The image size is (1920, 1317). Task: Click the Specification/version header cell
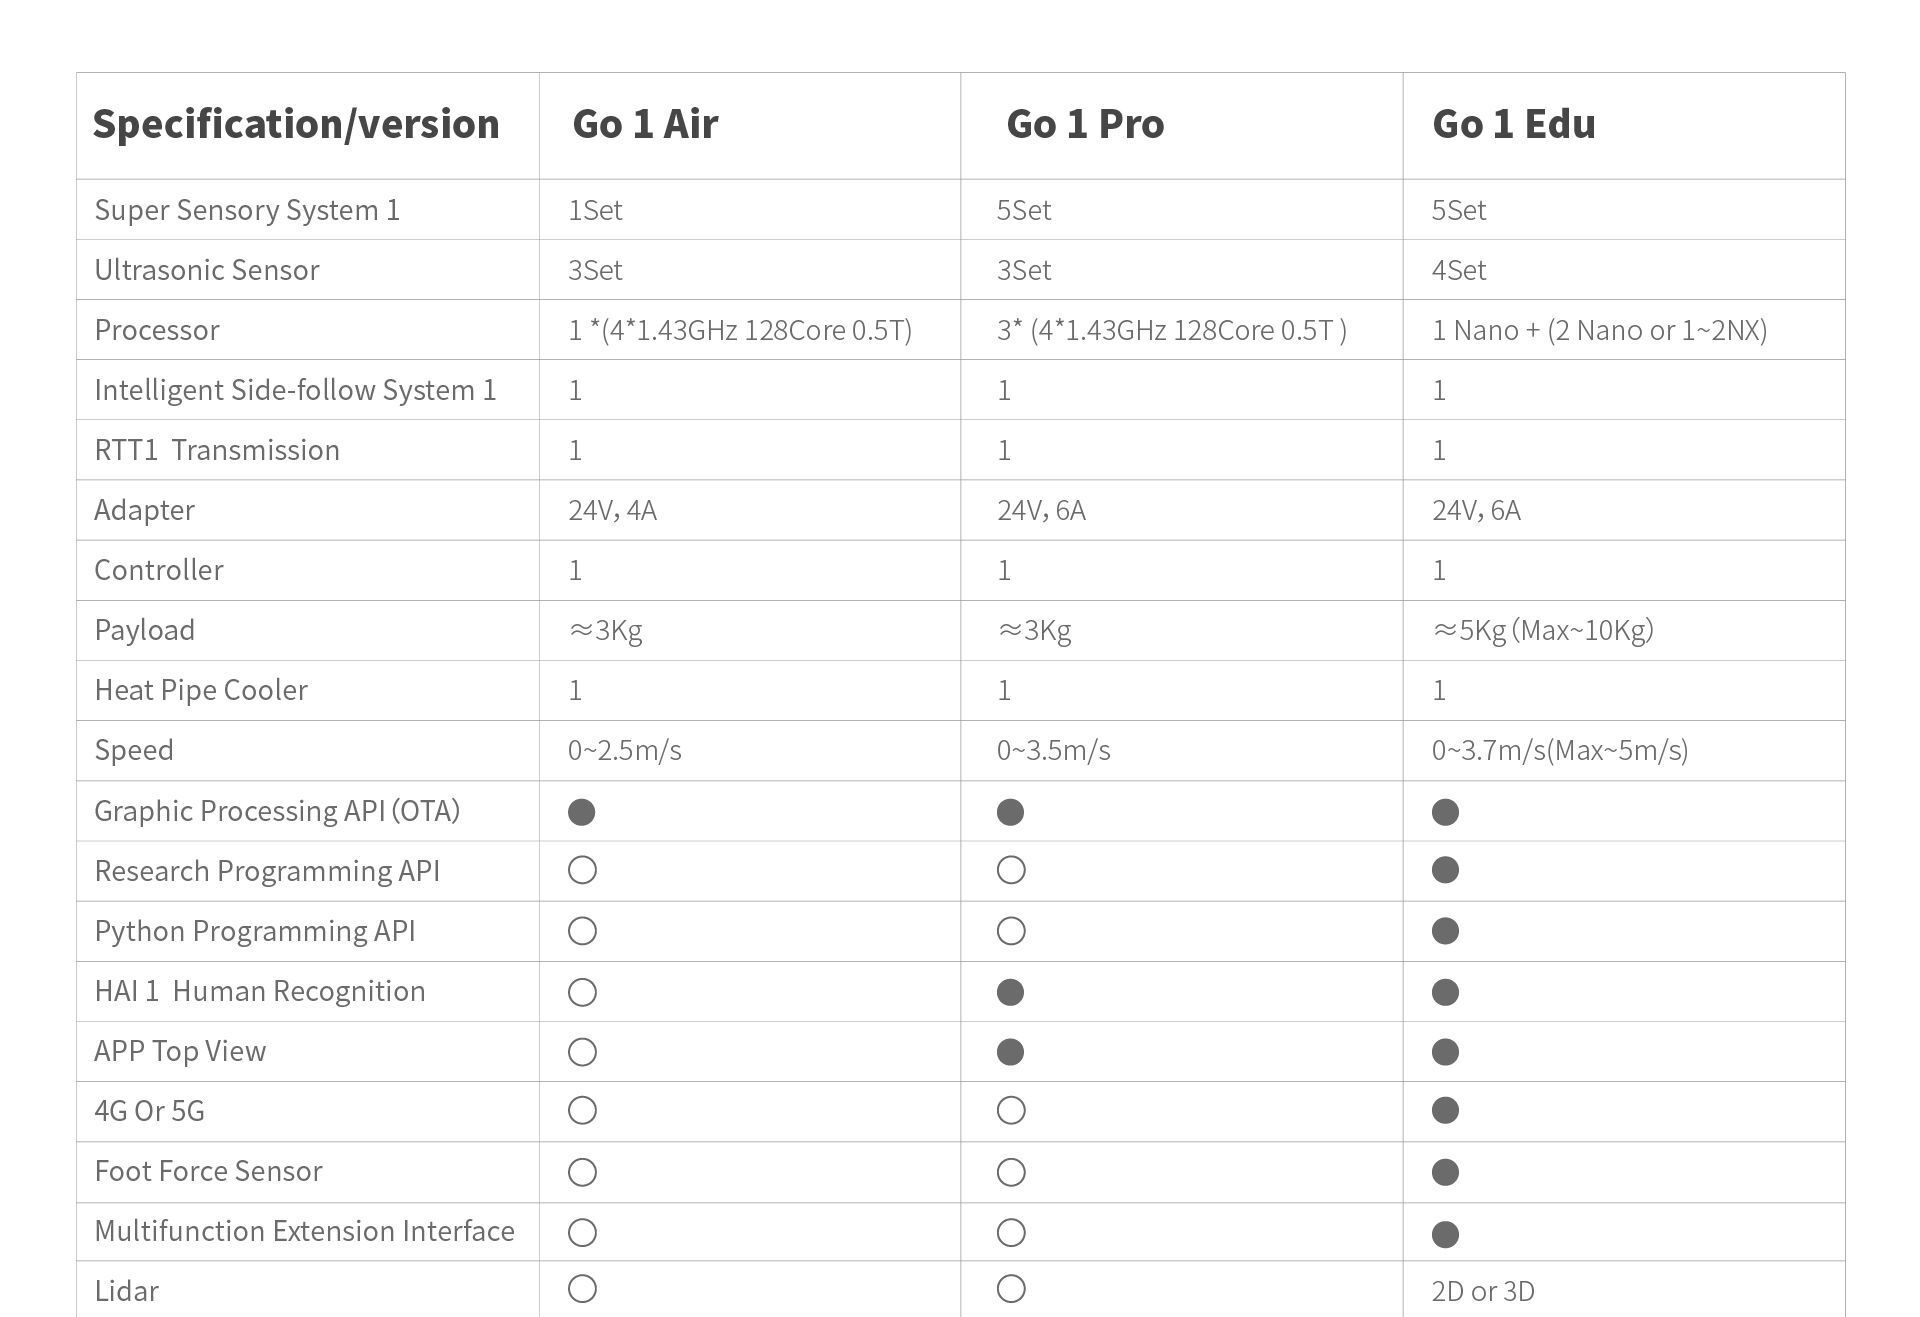point(296,124)
